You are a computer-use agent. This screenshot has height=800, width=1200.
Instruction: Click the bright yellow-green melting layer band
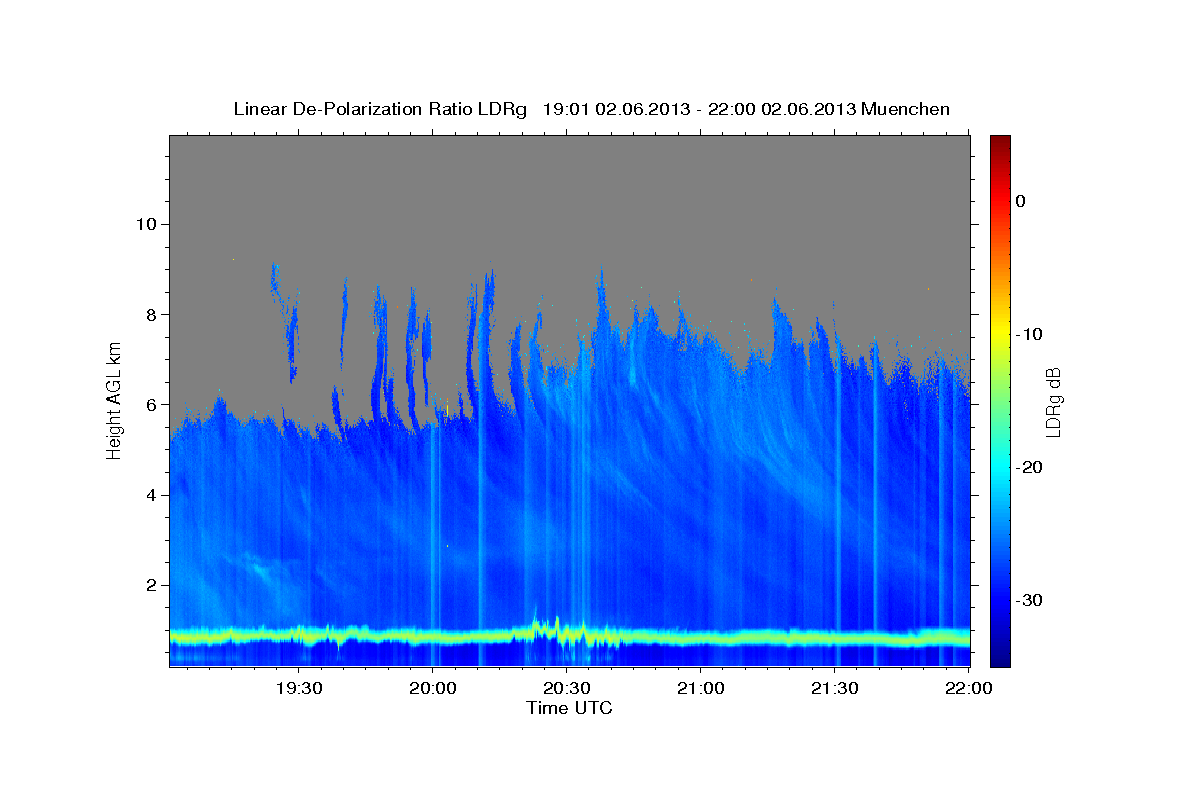point(569,636)
